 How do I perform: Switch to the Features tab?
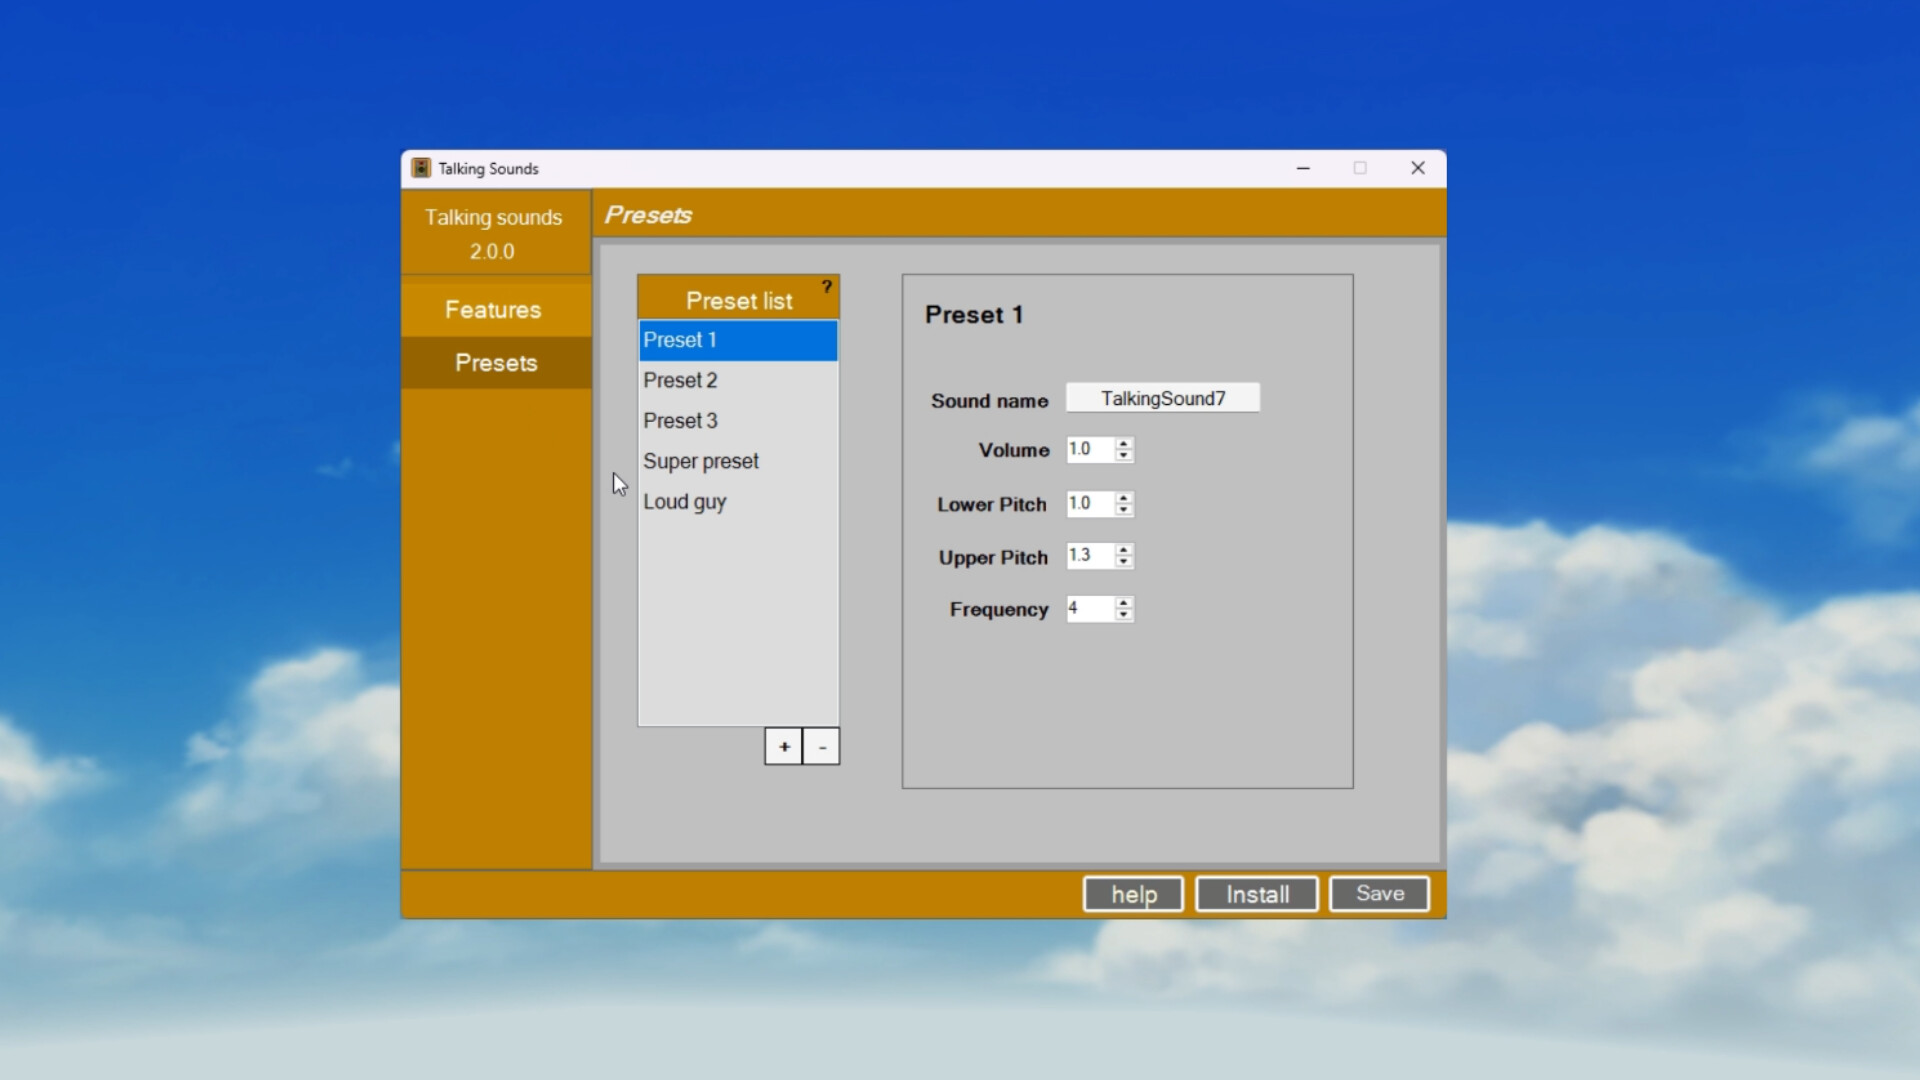pos(493,309)
